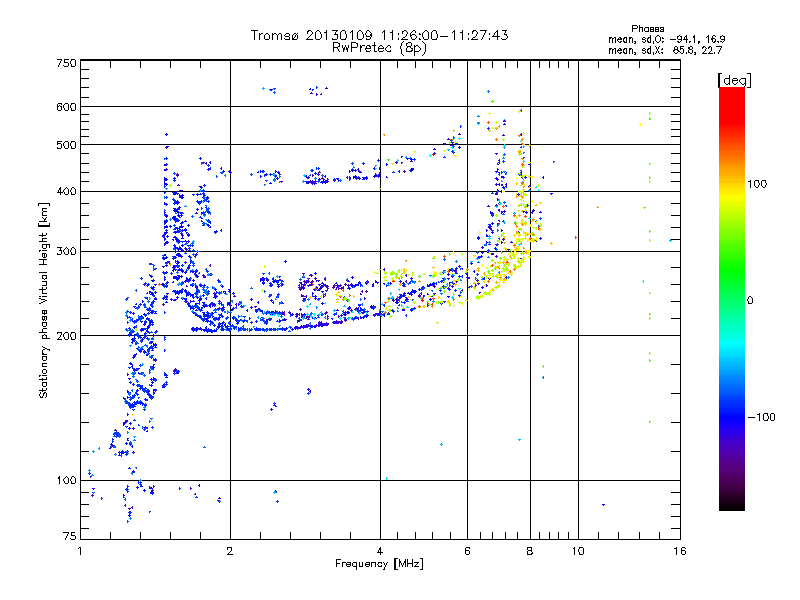Click the x-axis tick label "4"
Screen dimensions: 800x600
[x=380, y=551]
